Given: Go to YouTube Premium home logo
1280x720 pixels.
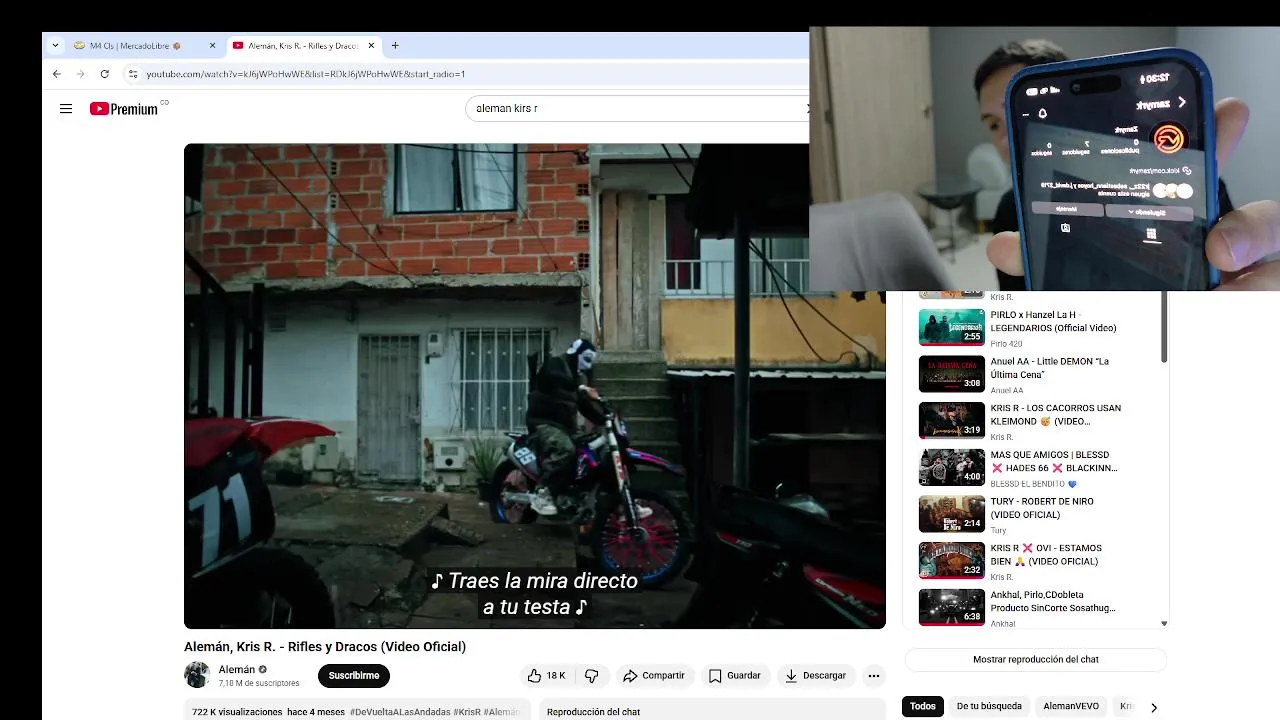Looking at the screenshot, I should click(124, 109).
